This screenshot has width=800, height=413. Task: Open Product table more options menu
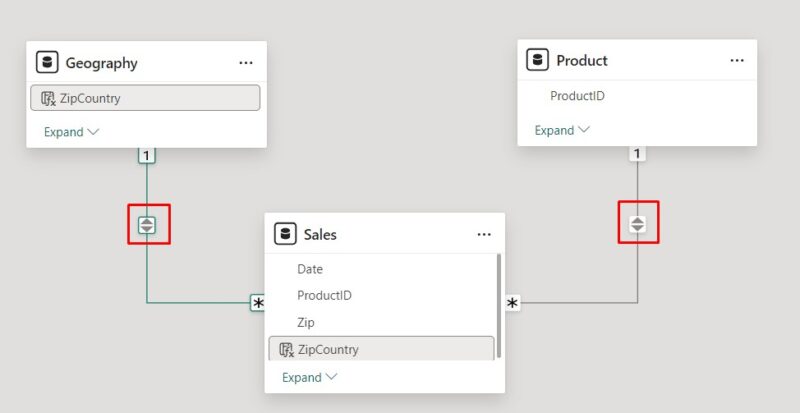click(737, 60)
